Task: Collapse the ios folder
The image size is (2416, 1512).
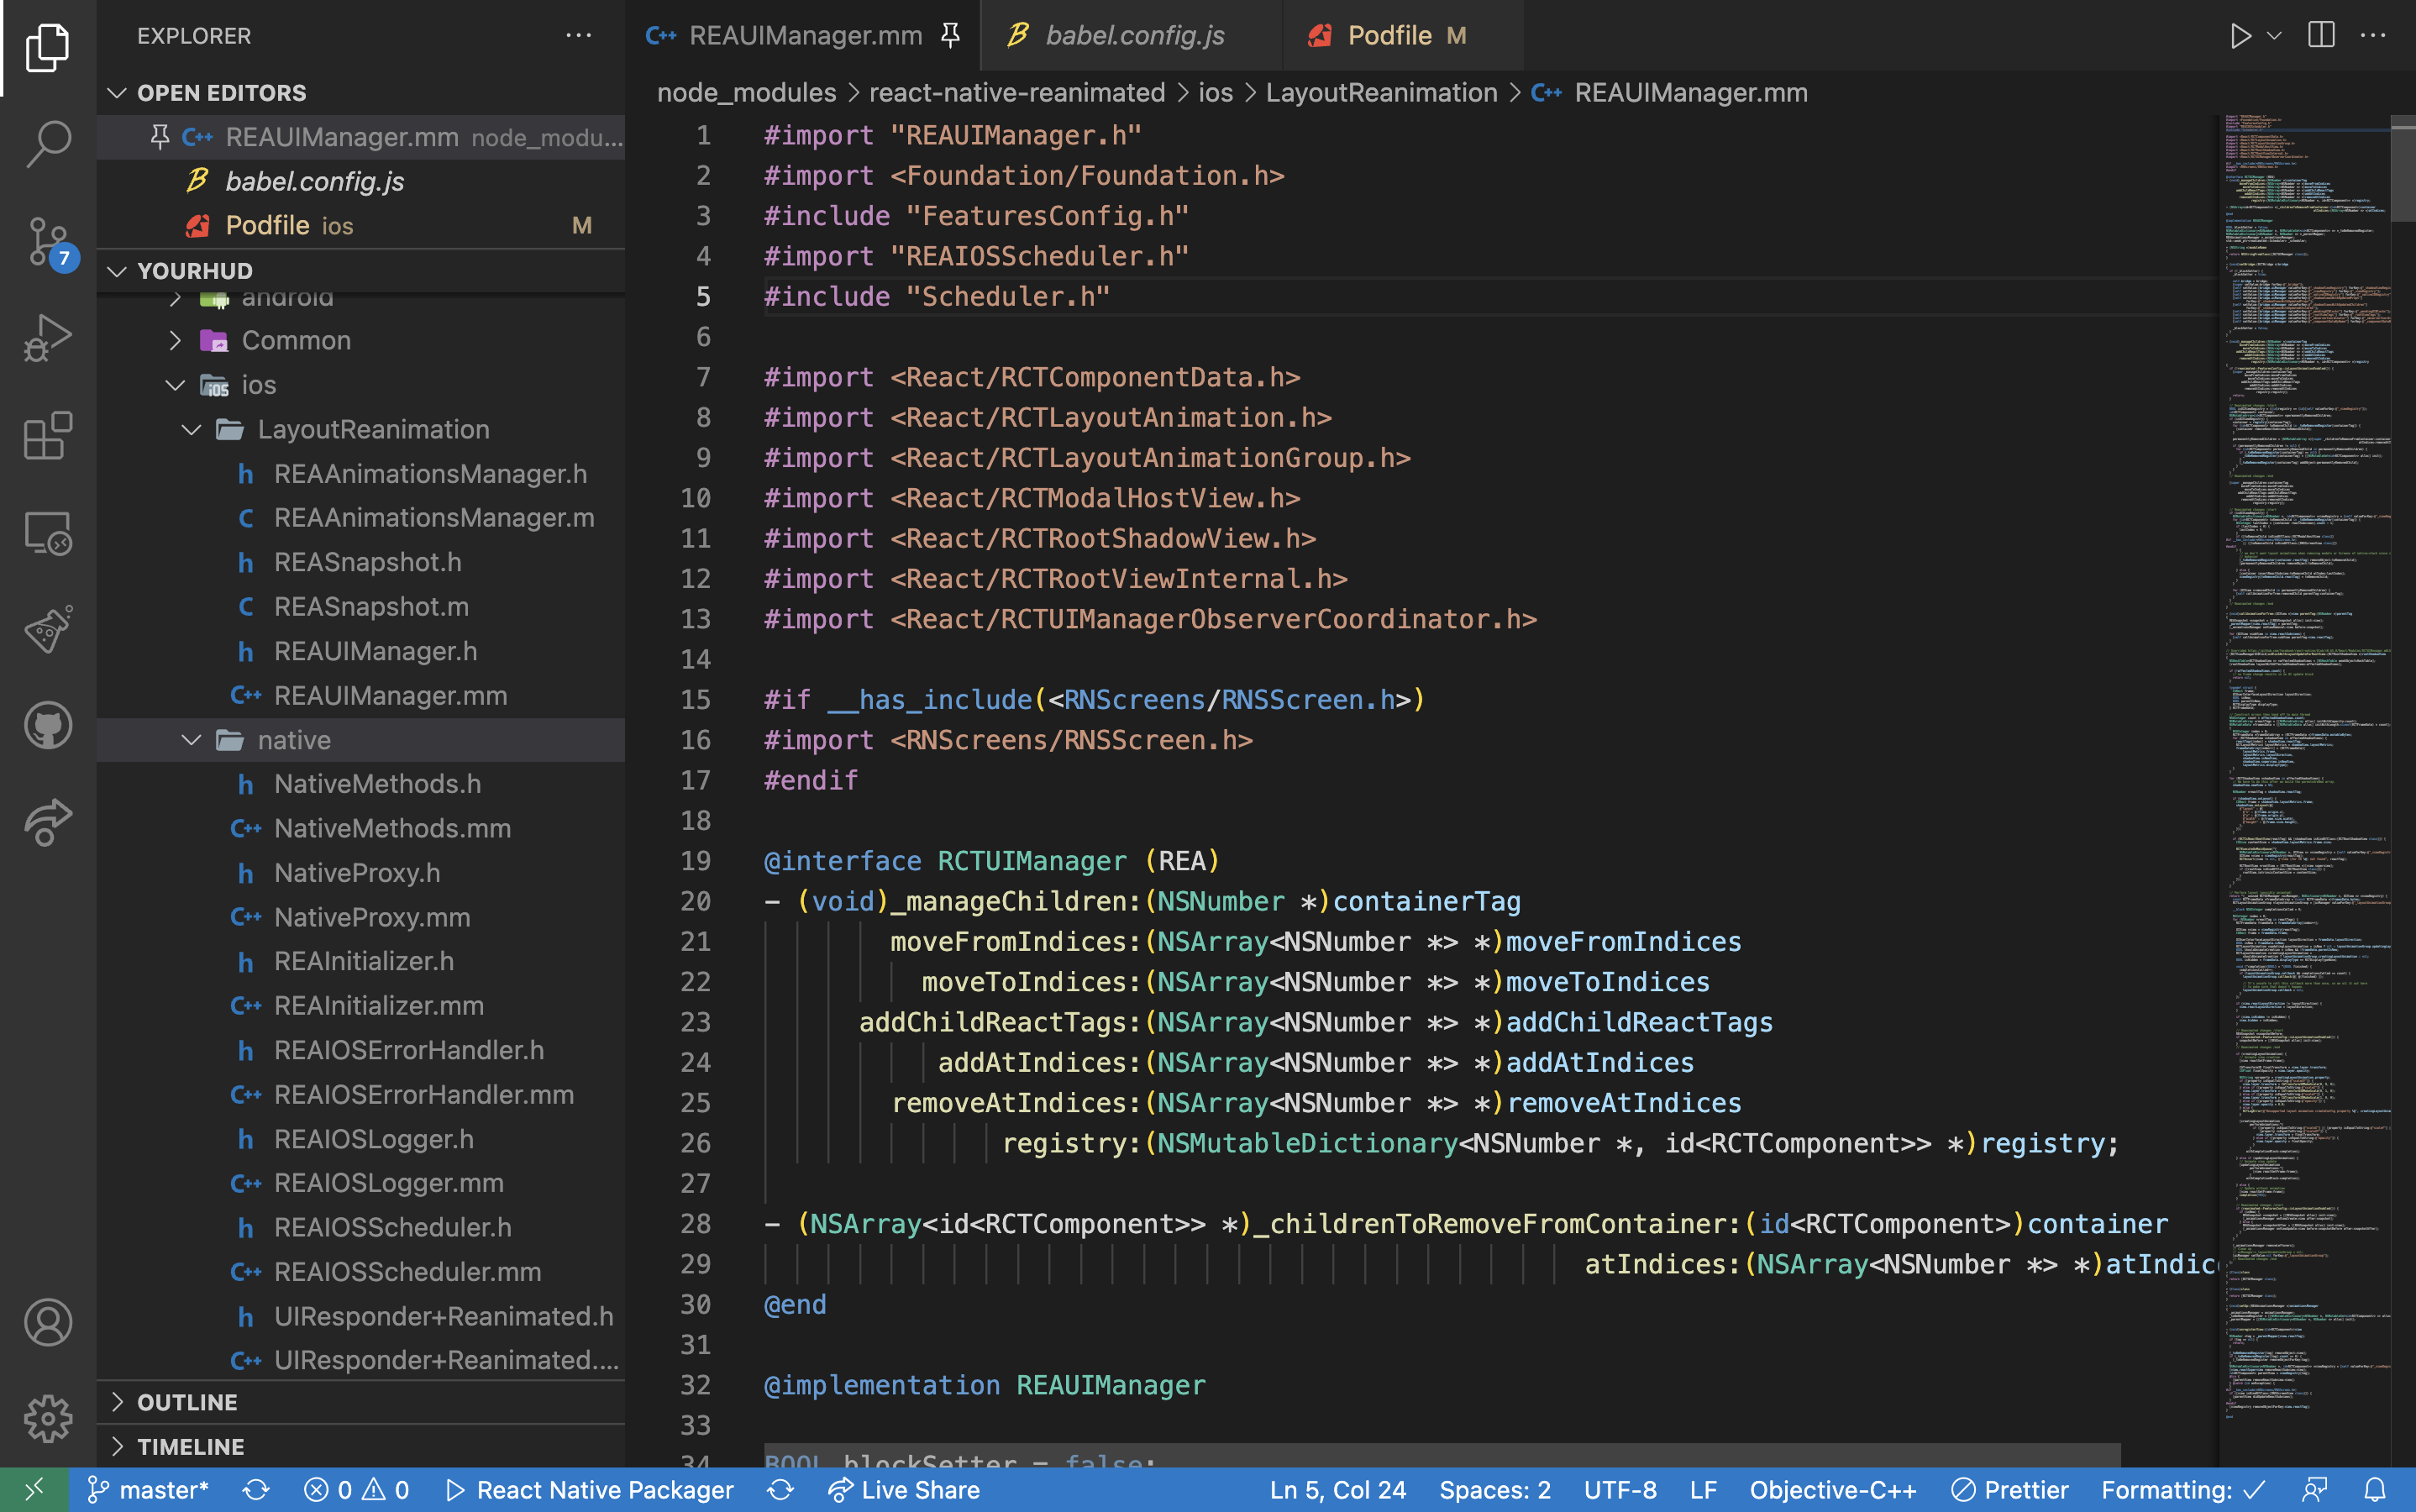Action: 361,385
